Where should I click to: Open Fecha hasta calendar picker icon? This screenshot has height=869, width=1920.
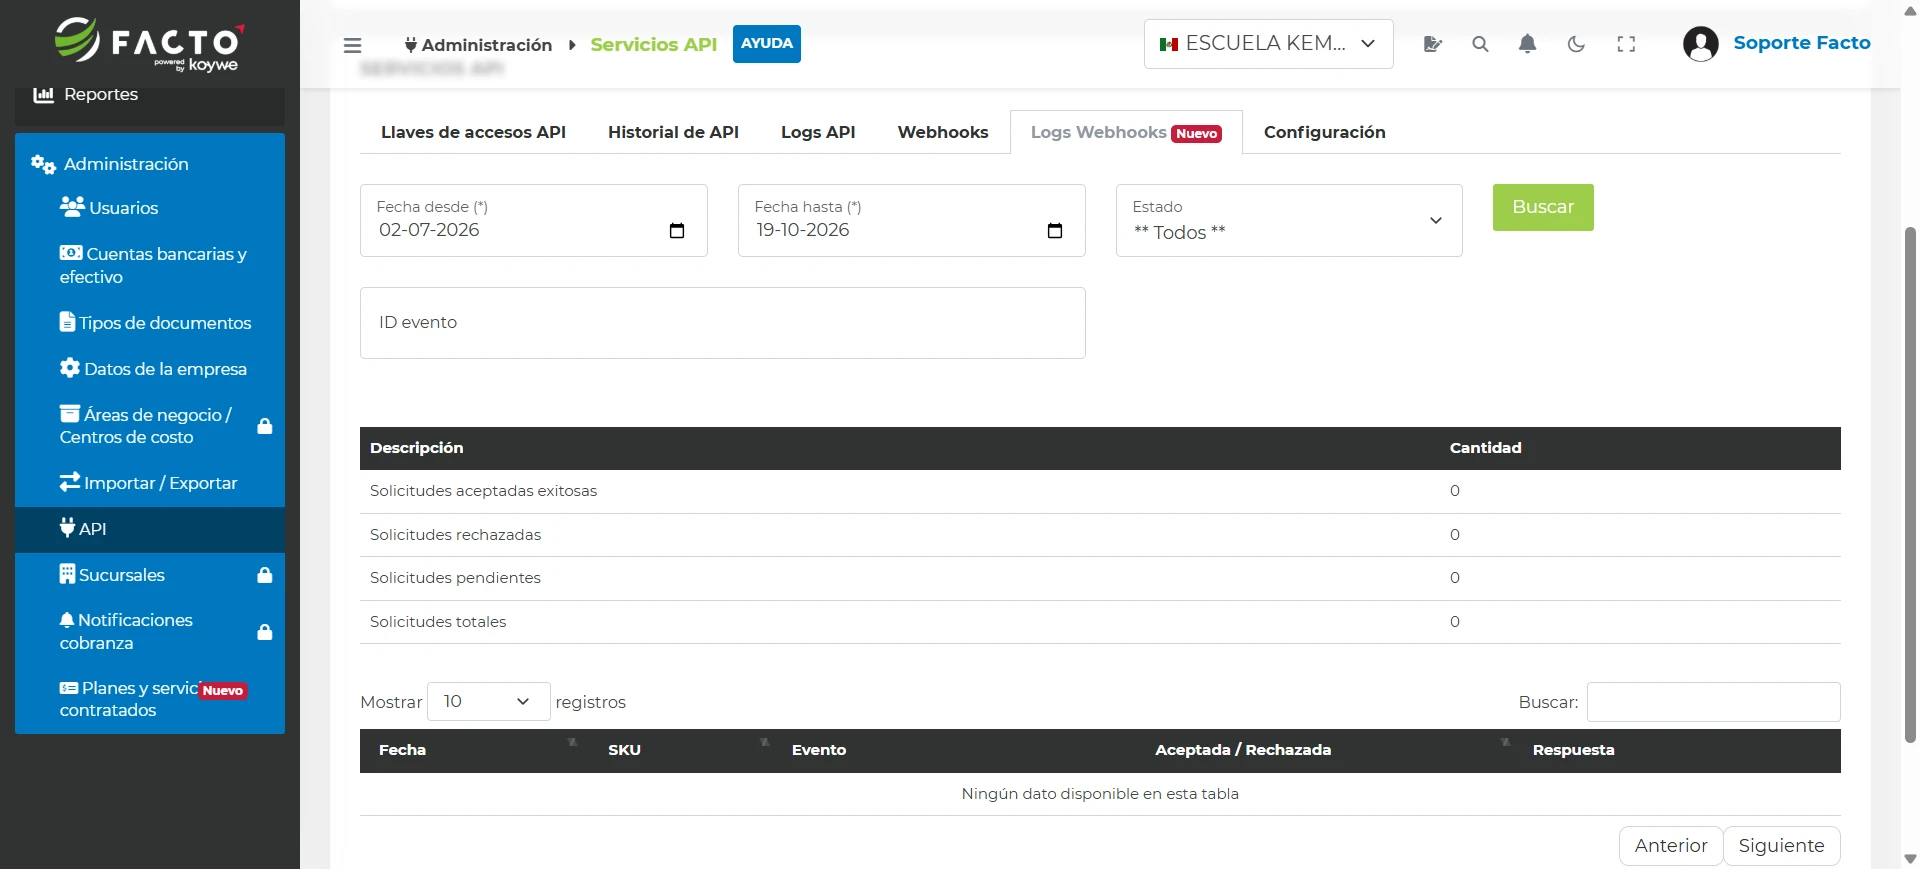click(1055, 231)
